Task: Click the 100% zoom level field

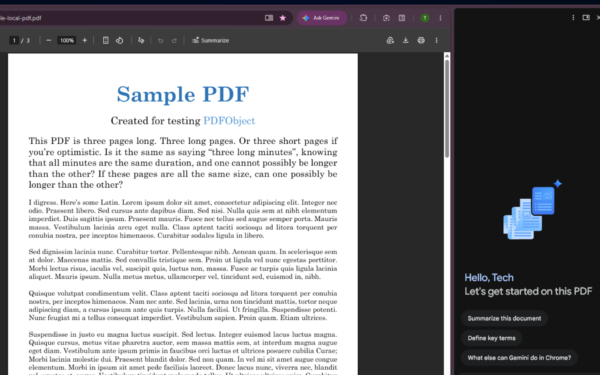Action: pyautogui.click(x=67, y=40)
